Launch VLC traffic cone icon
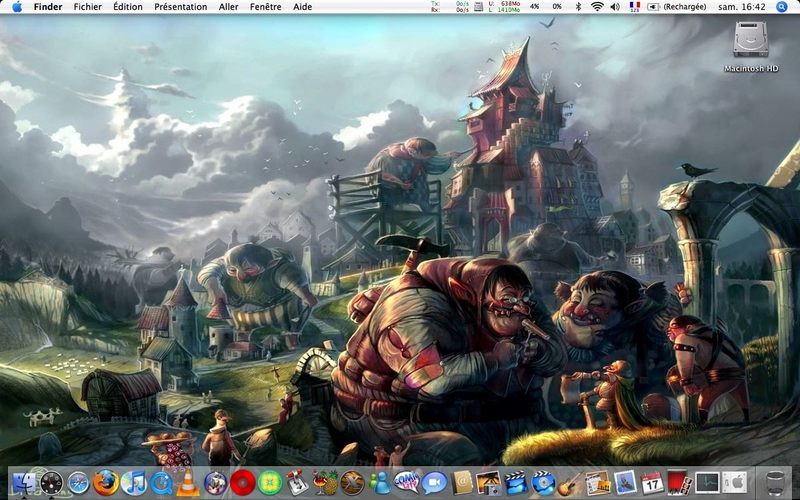 (x=188, y=483)
